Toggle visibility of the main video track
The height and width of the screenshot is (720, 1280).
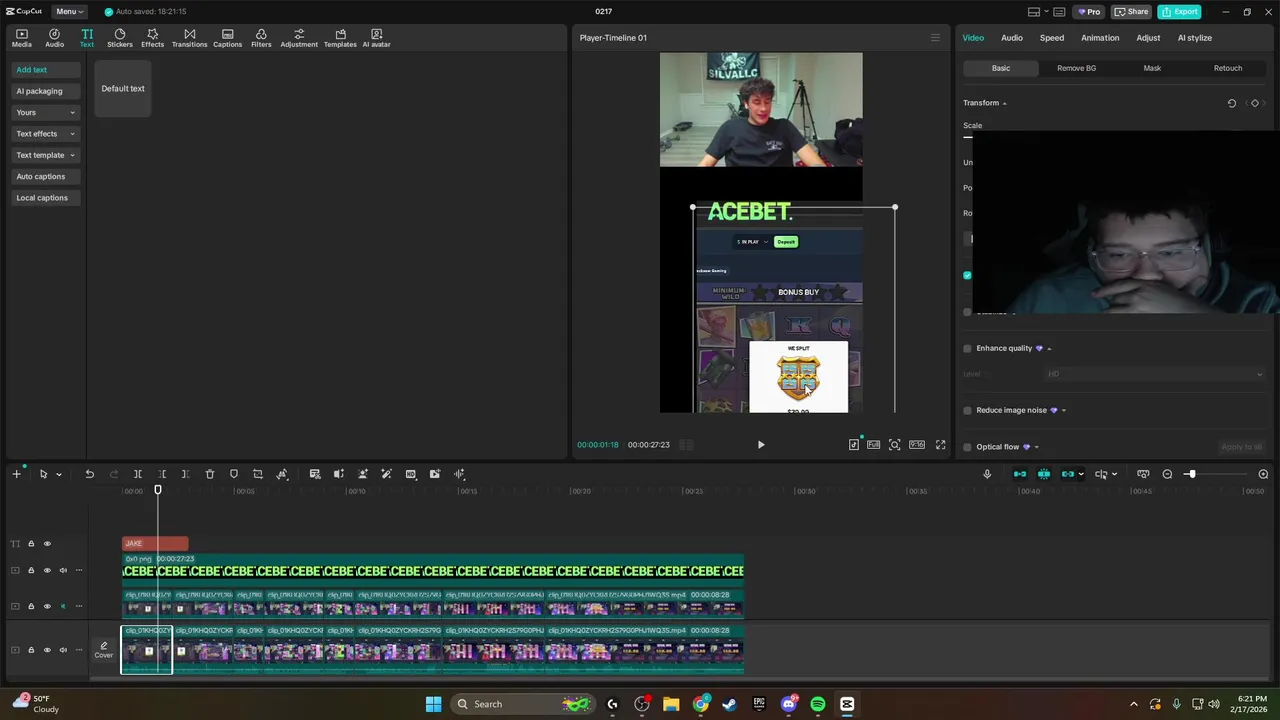[x=47, y=650]
